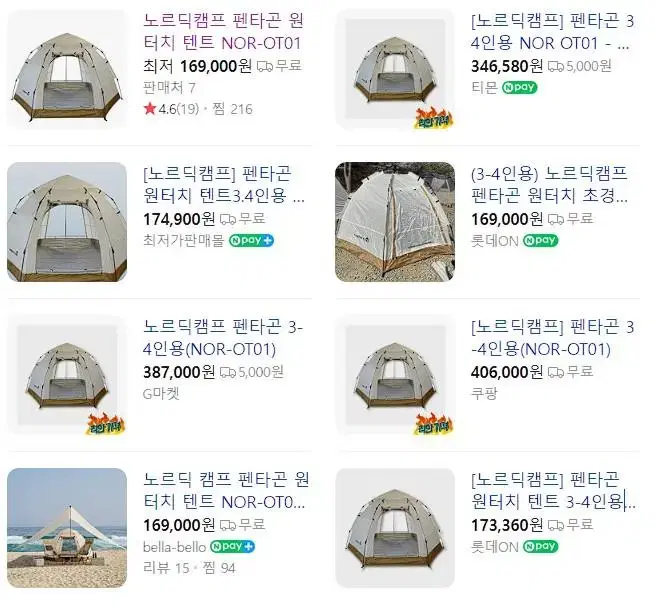Open (3-4인용) 노르딕캠프 펜타곤 원터치 초경 link
The image size is (655, 605).
(549, 184)
